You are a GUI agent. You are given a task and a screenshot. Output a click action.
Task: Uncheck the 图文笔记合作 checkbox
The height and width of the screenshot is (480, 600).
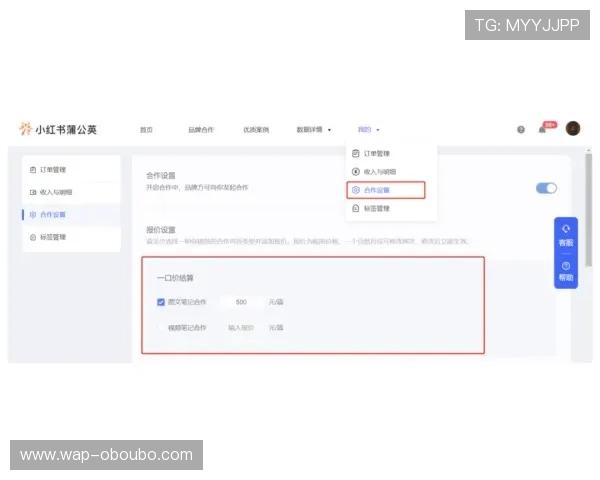(x=161, y=302)
